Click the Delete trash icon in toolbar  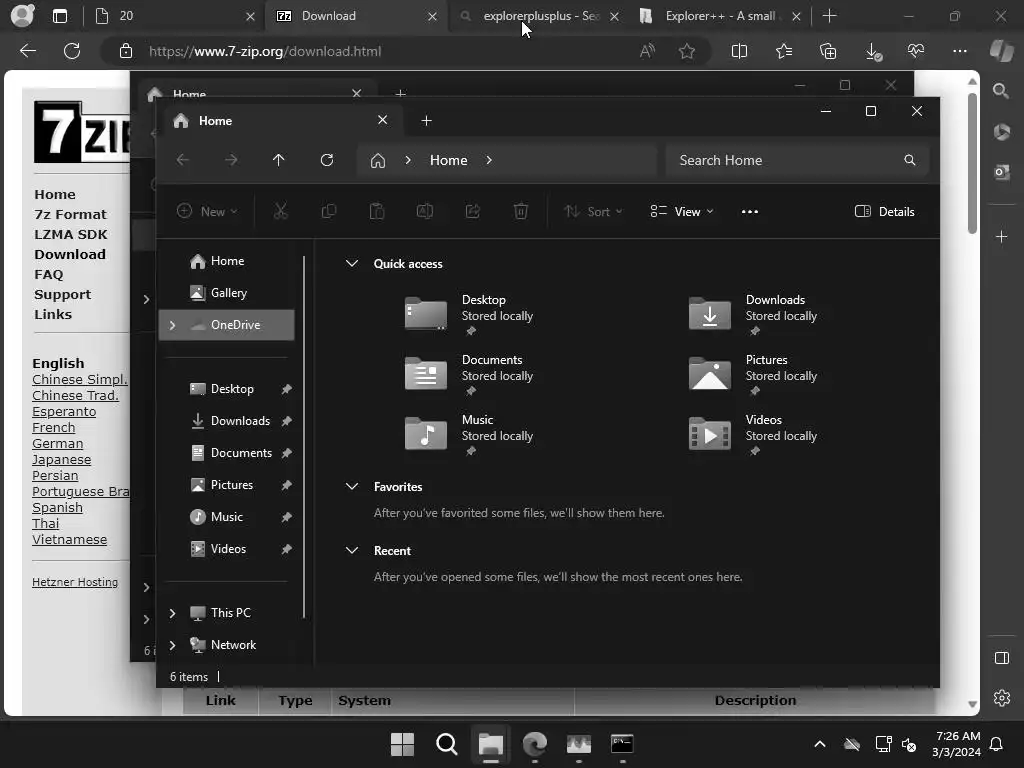point(520,211)
